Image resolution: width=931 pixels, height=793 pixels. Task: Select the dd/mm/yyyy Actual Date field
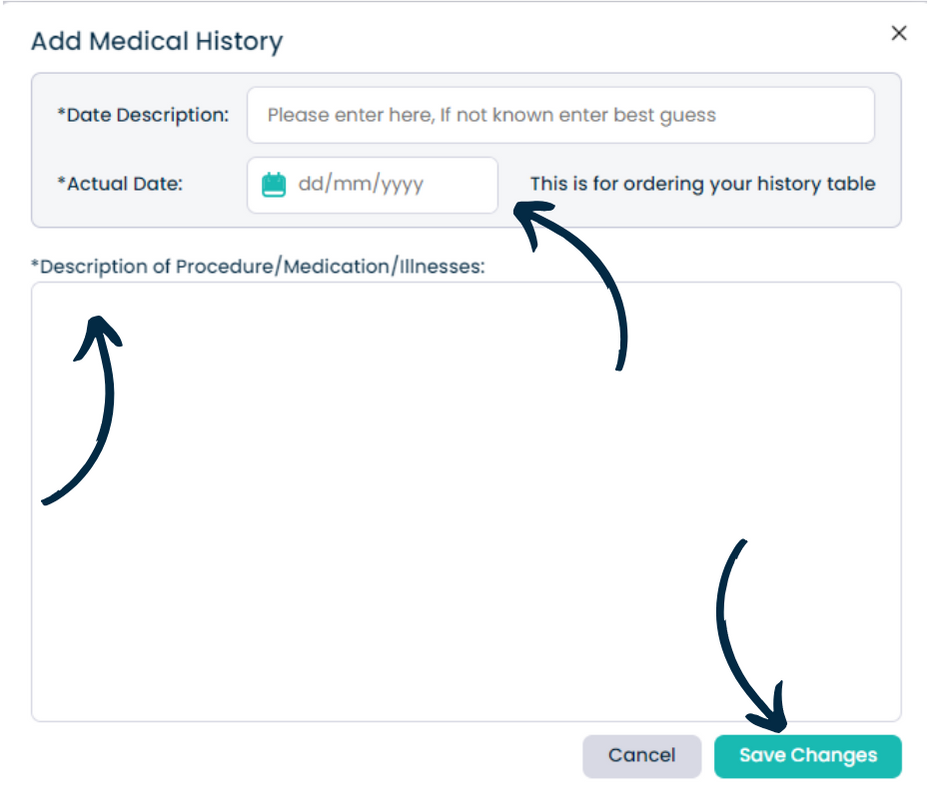[x=372, y=185]
